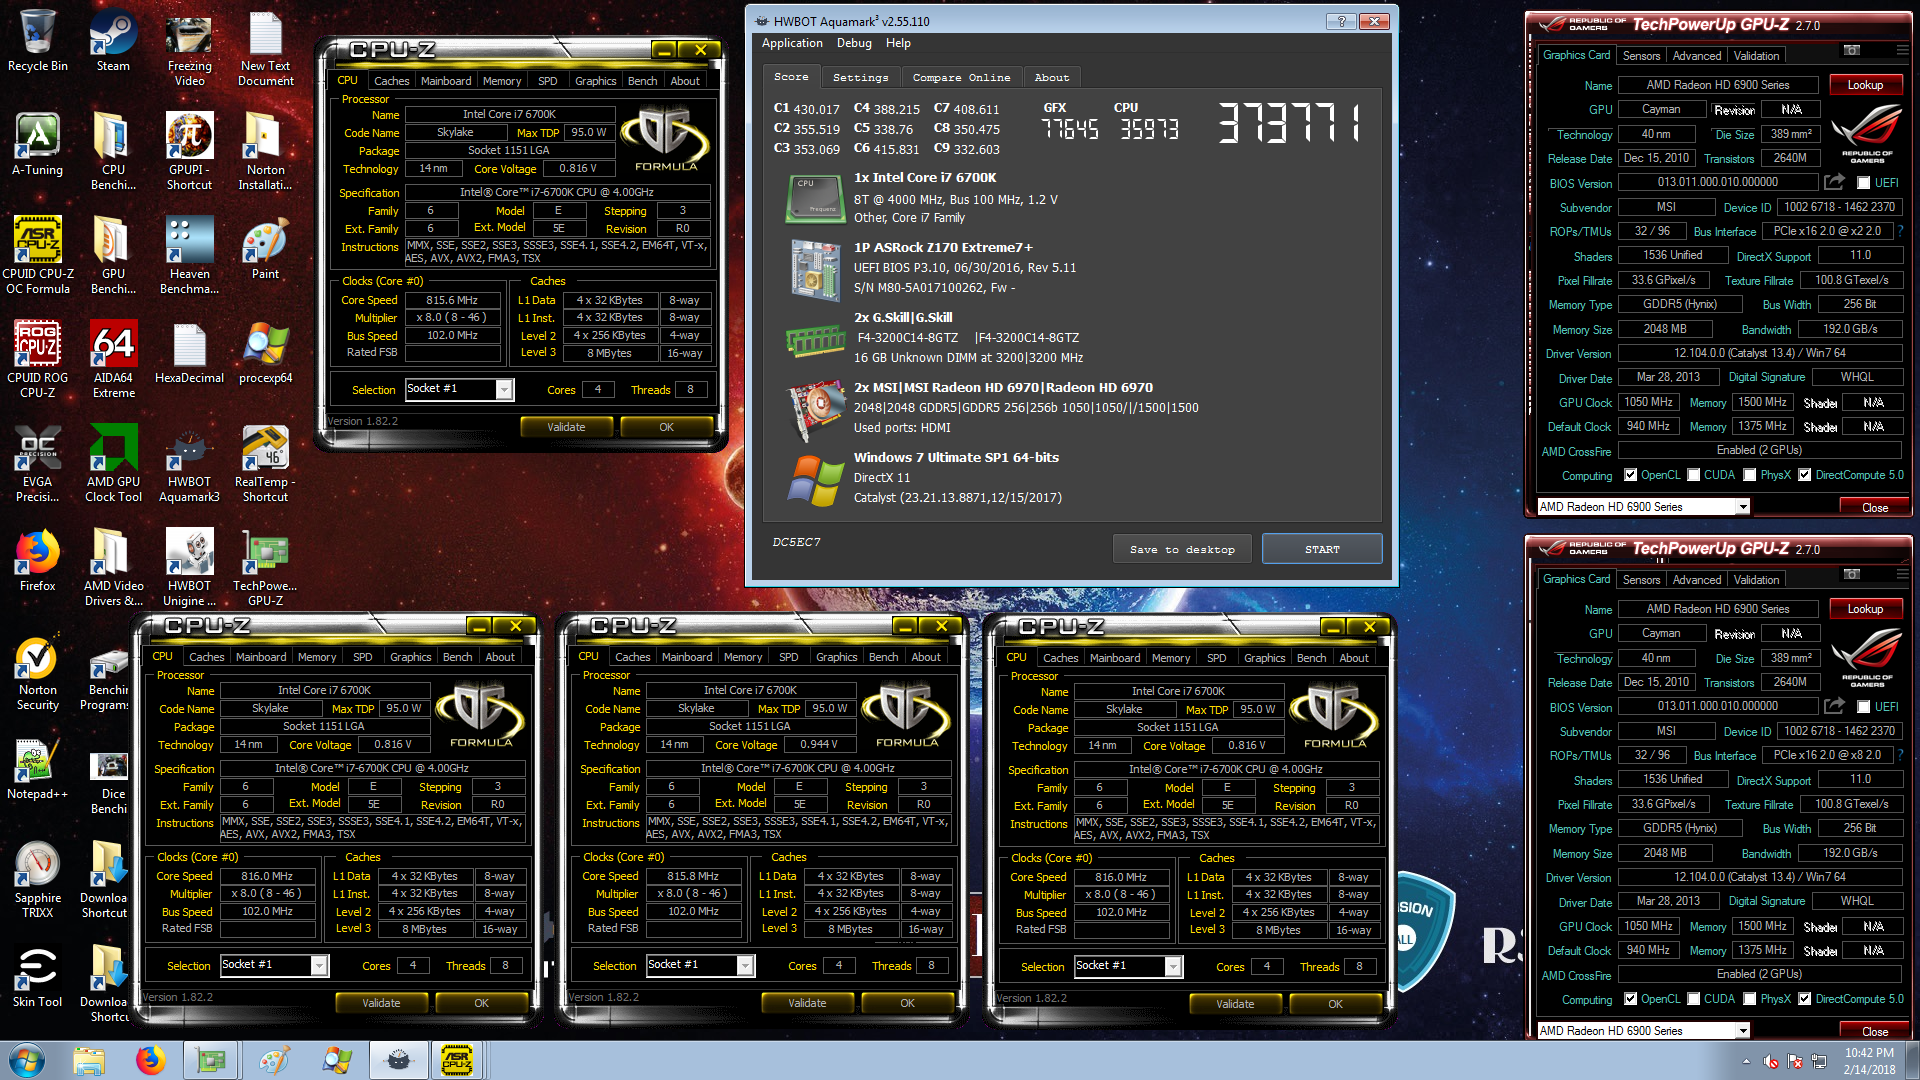Open Skin Tool desktop icon
The image size is (1920, 1080).
click(38, 977)
